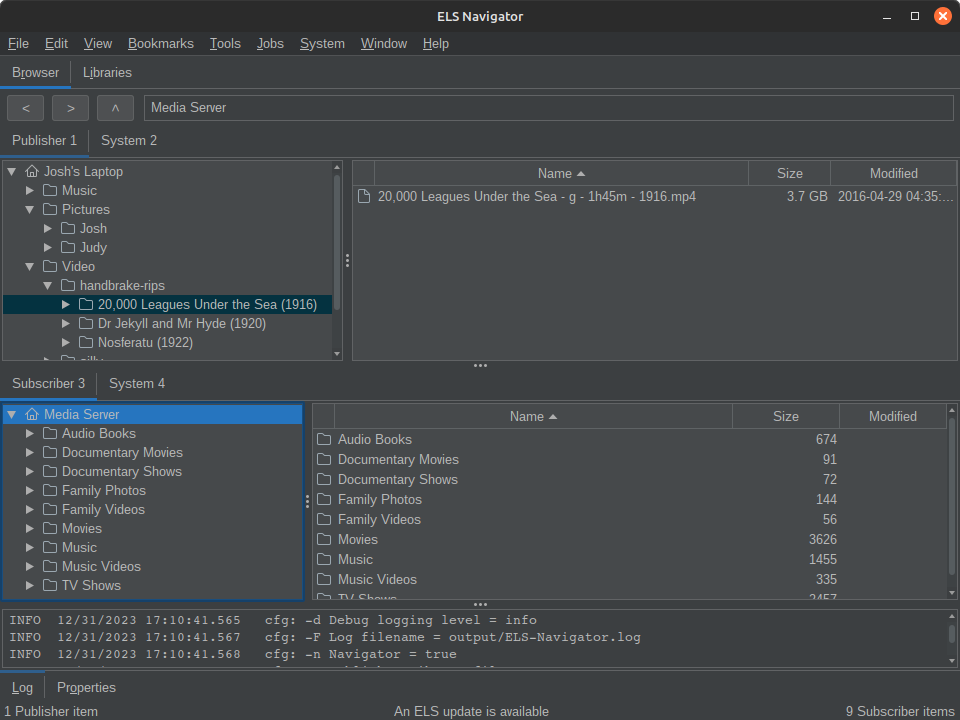Click the Media Server location field
Viewport: 960px width, 720px height.
pos(548,107)
